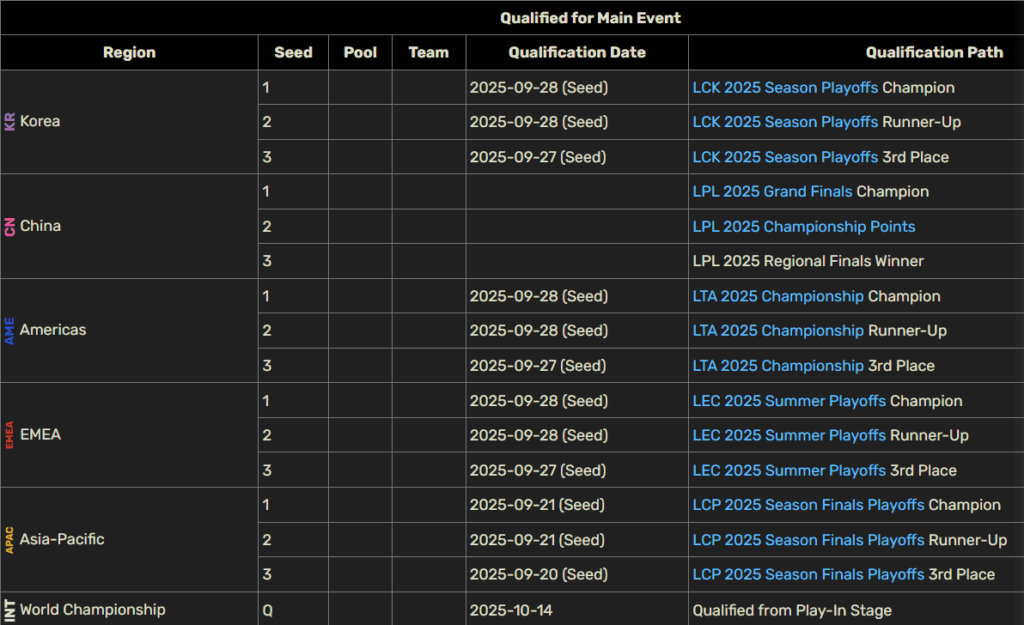Click the CN region icon beside China
This screenshot has width=1024, height=625.
[x=10, y=227]
